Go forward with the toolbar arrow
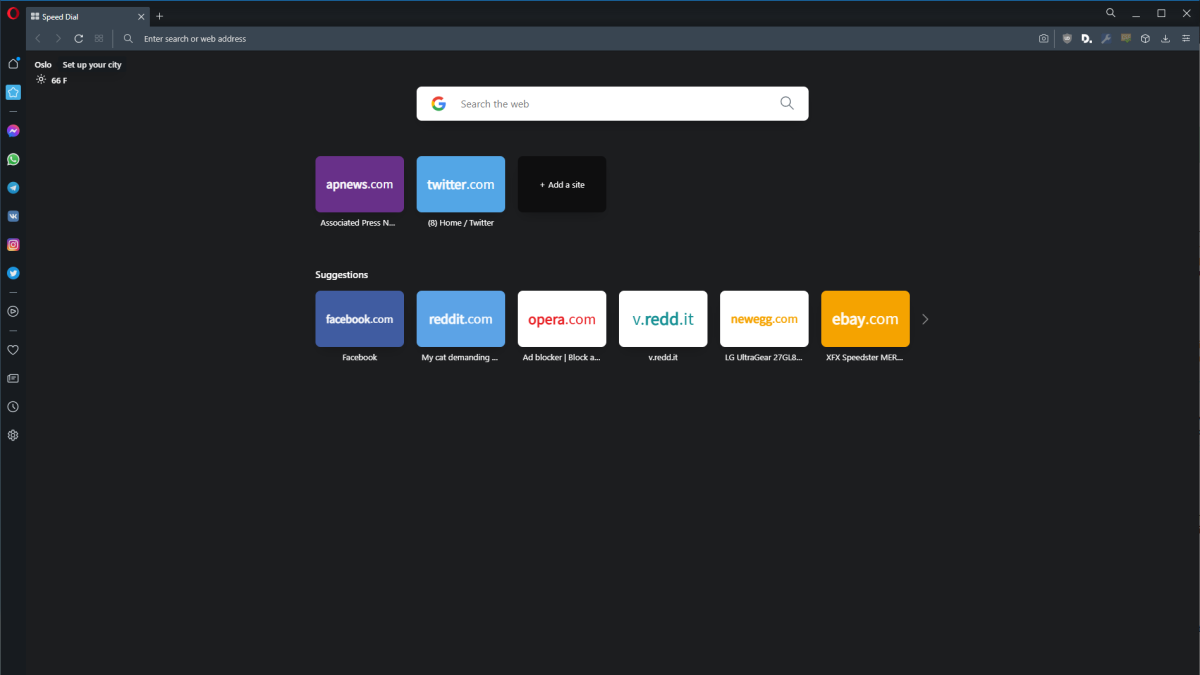This screenshot has height=675, width=1200. [58, 38]
